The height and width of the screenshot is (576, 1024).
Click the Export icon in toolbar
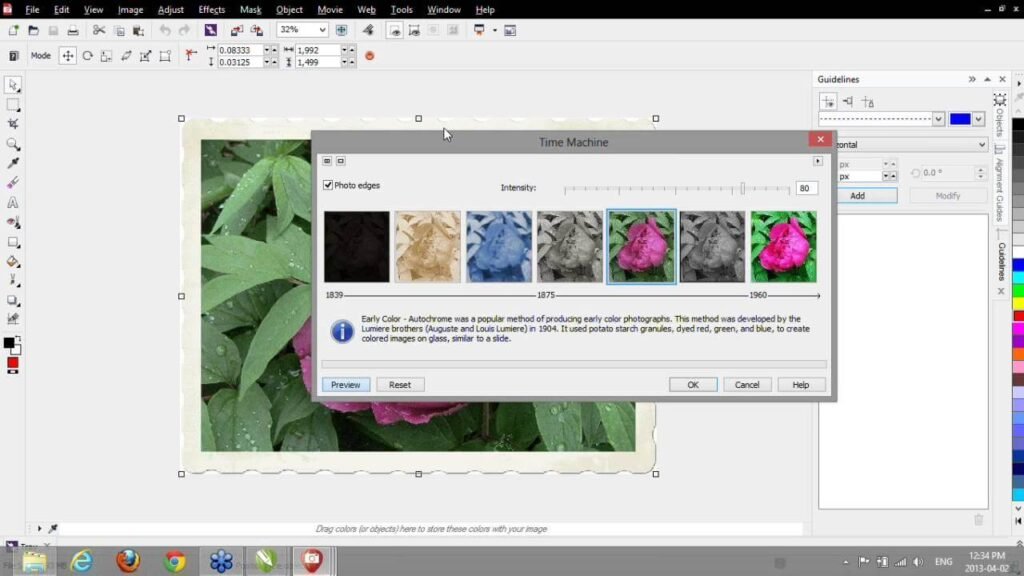tap(257, 30)
